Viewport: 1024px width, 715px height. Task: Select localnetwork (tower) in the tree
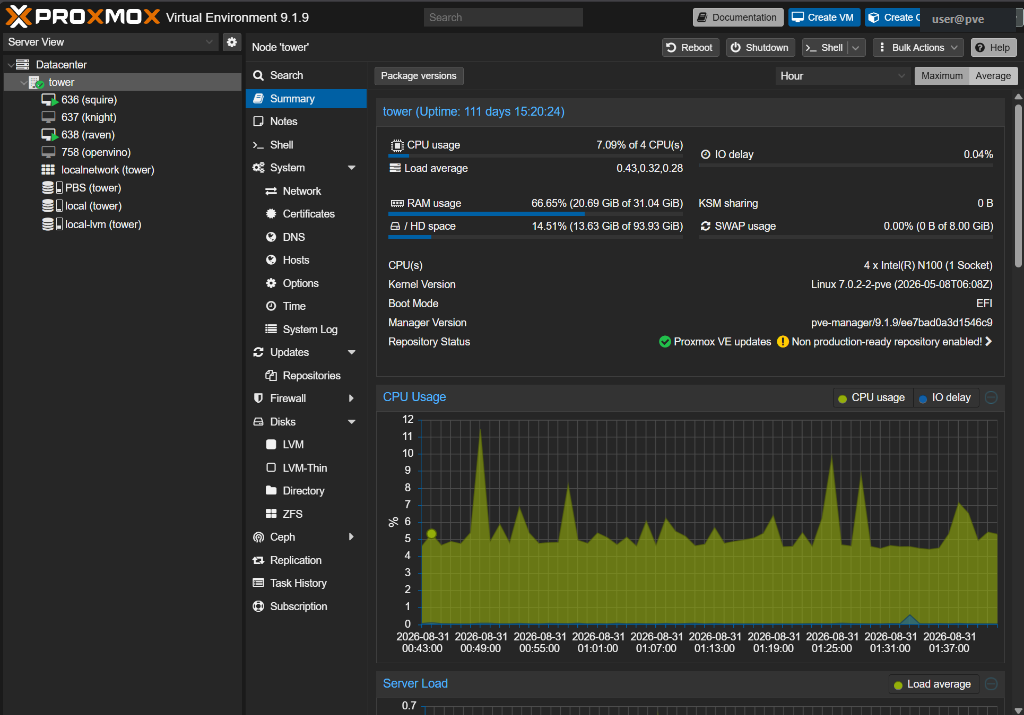click(x=107, y=170)
